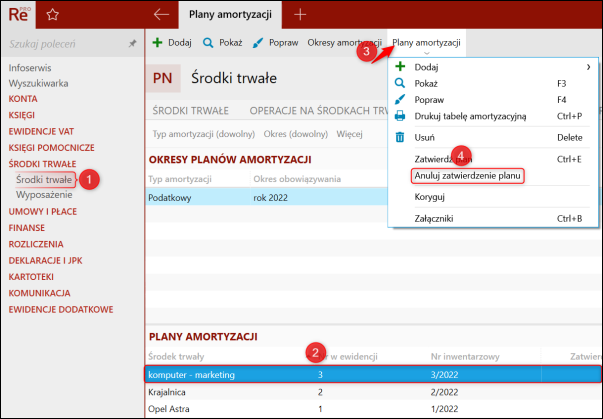The width and height of the screenshot is (603, 419).
Task: Choose Usuń in the dropdown menu
Action: tap(492, 137)
